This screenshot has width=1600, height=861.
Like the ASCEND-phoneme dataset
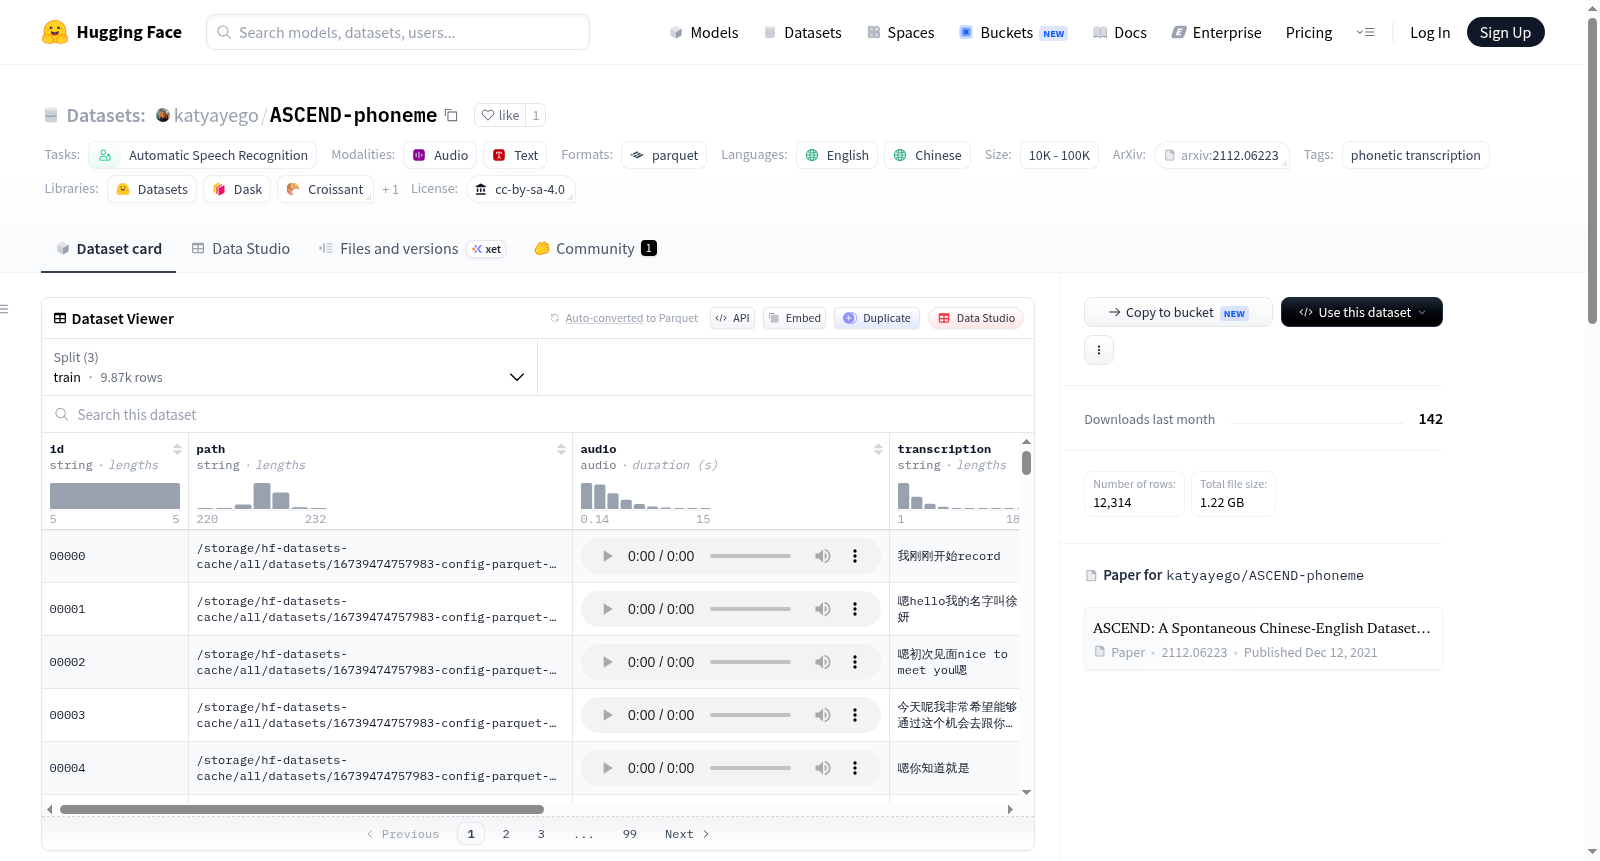500,115
